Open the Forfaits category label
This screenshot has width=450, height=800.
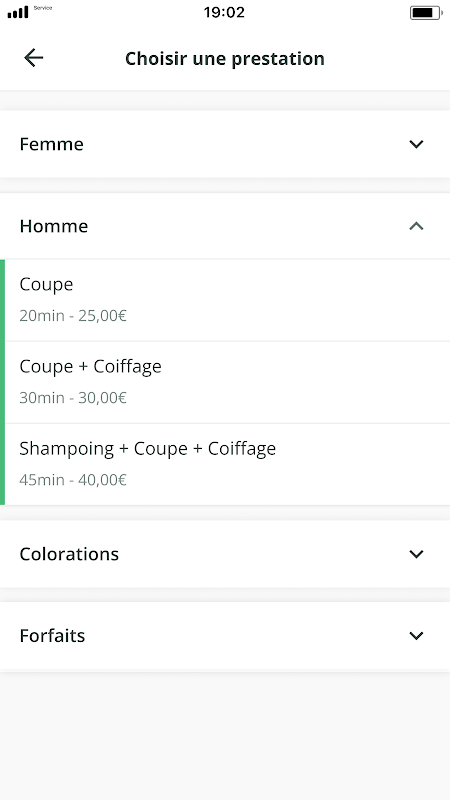pos(52,636)
